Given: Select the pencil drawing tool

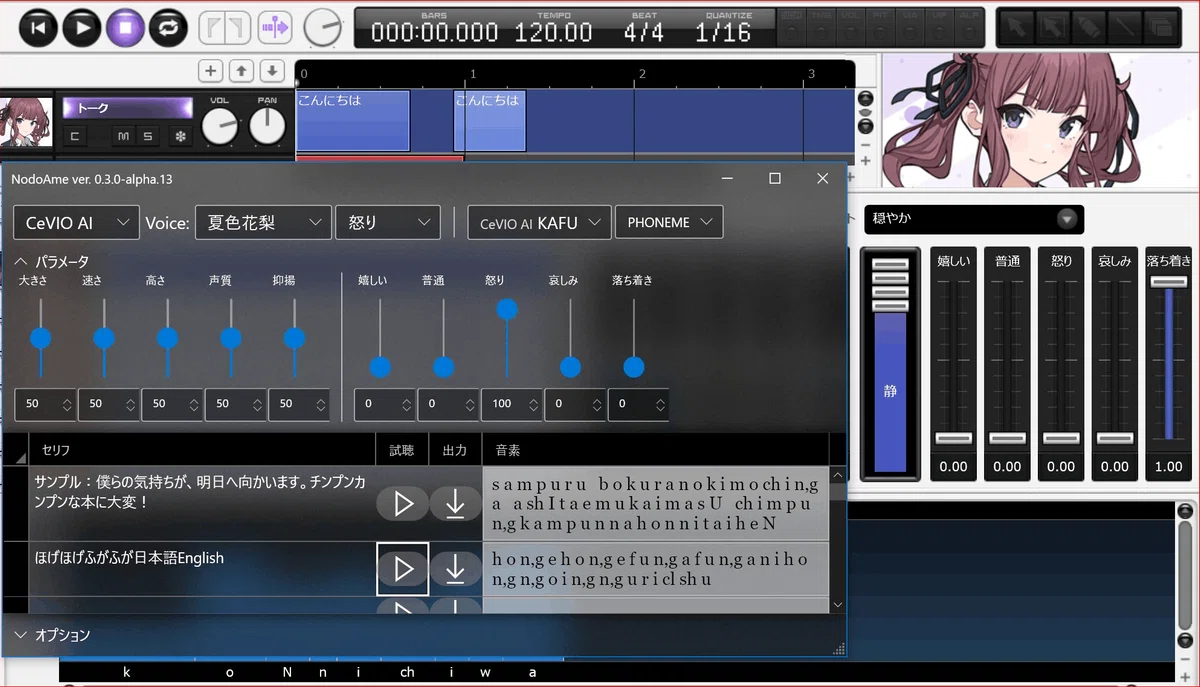Looking at the screenshot, I should 1089,27.
